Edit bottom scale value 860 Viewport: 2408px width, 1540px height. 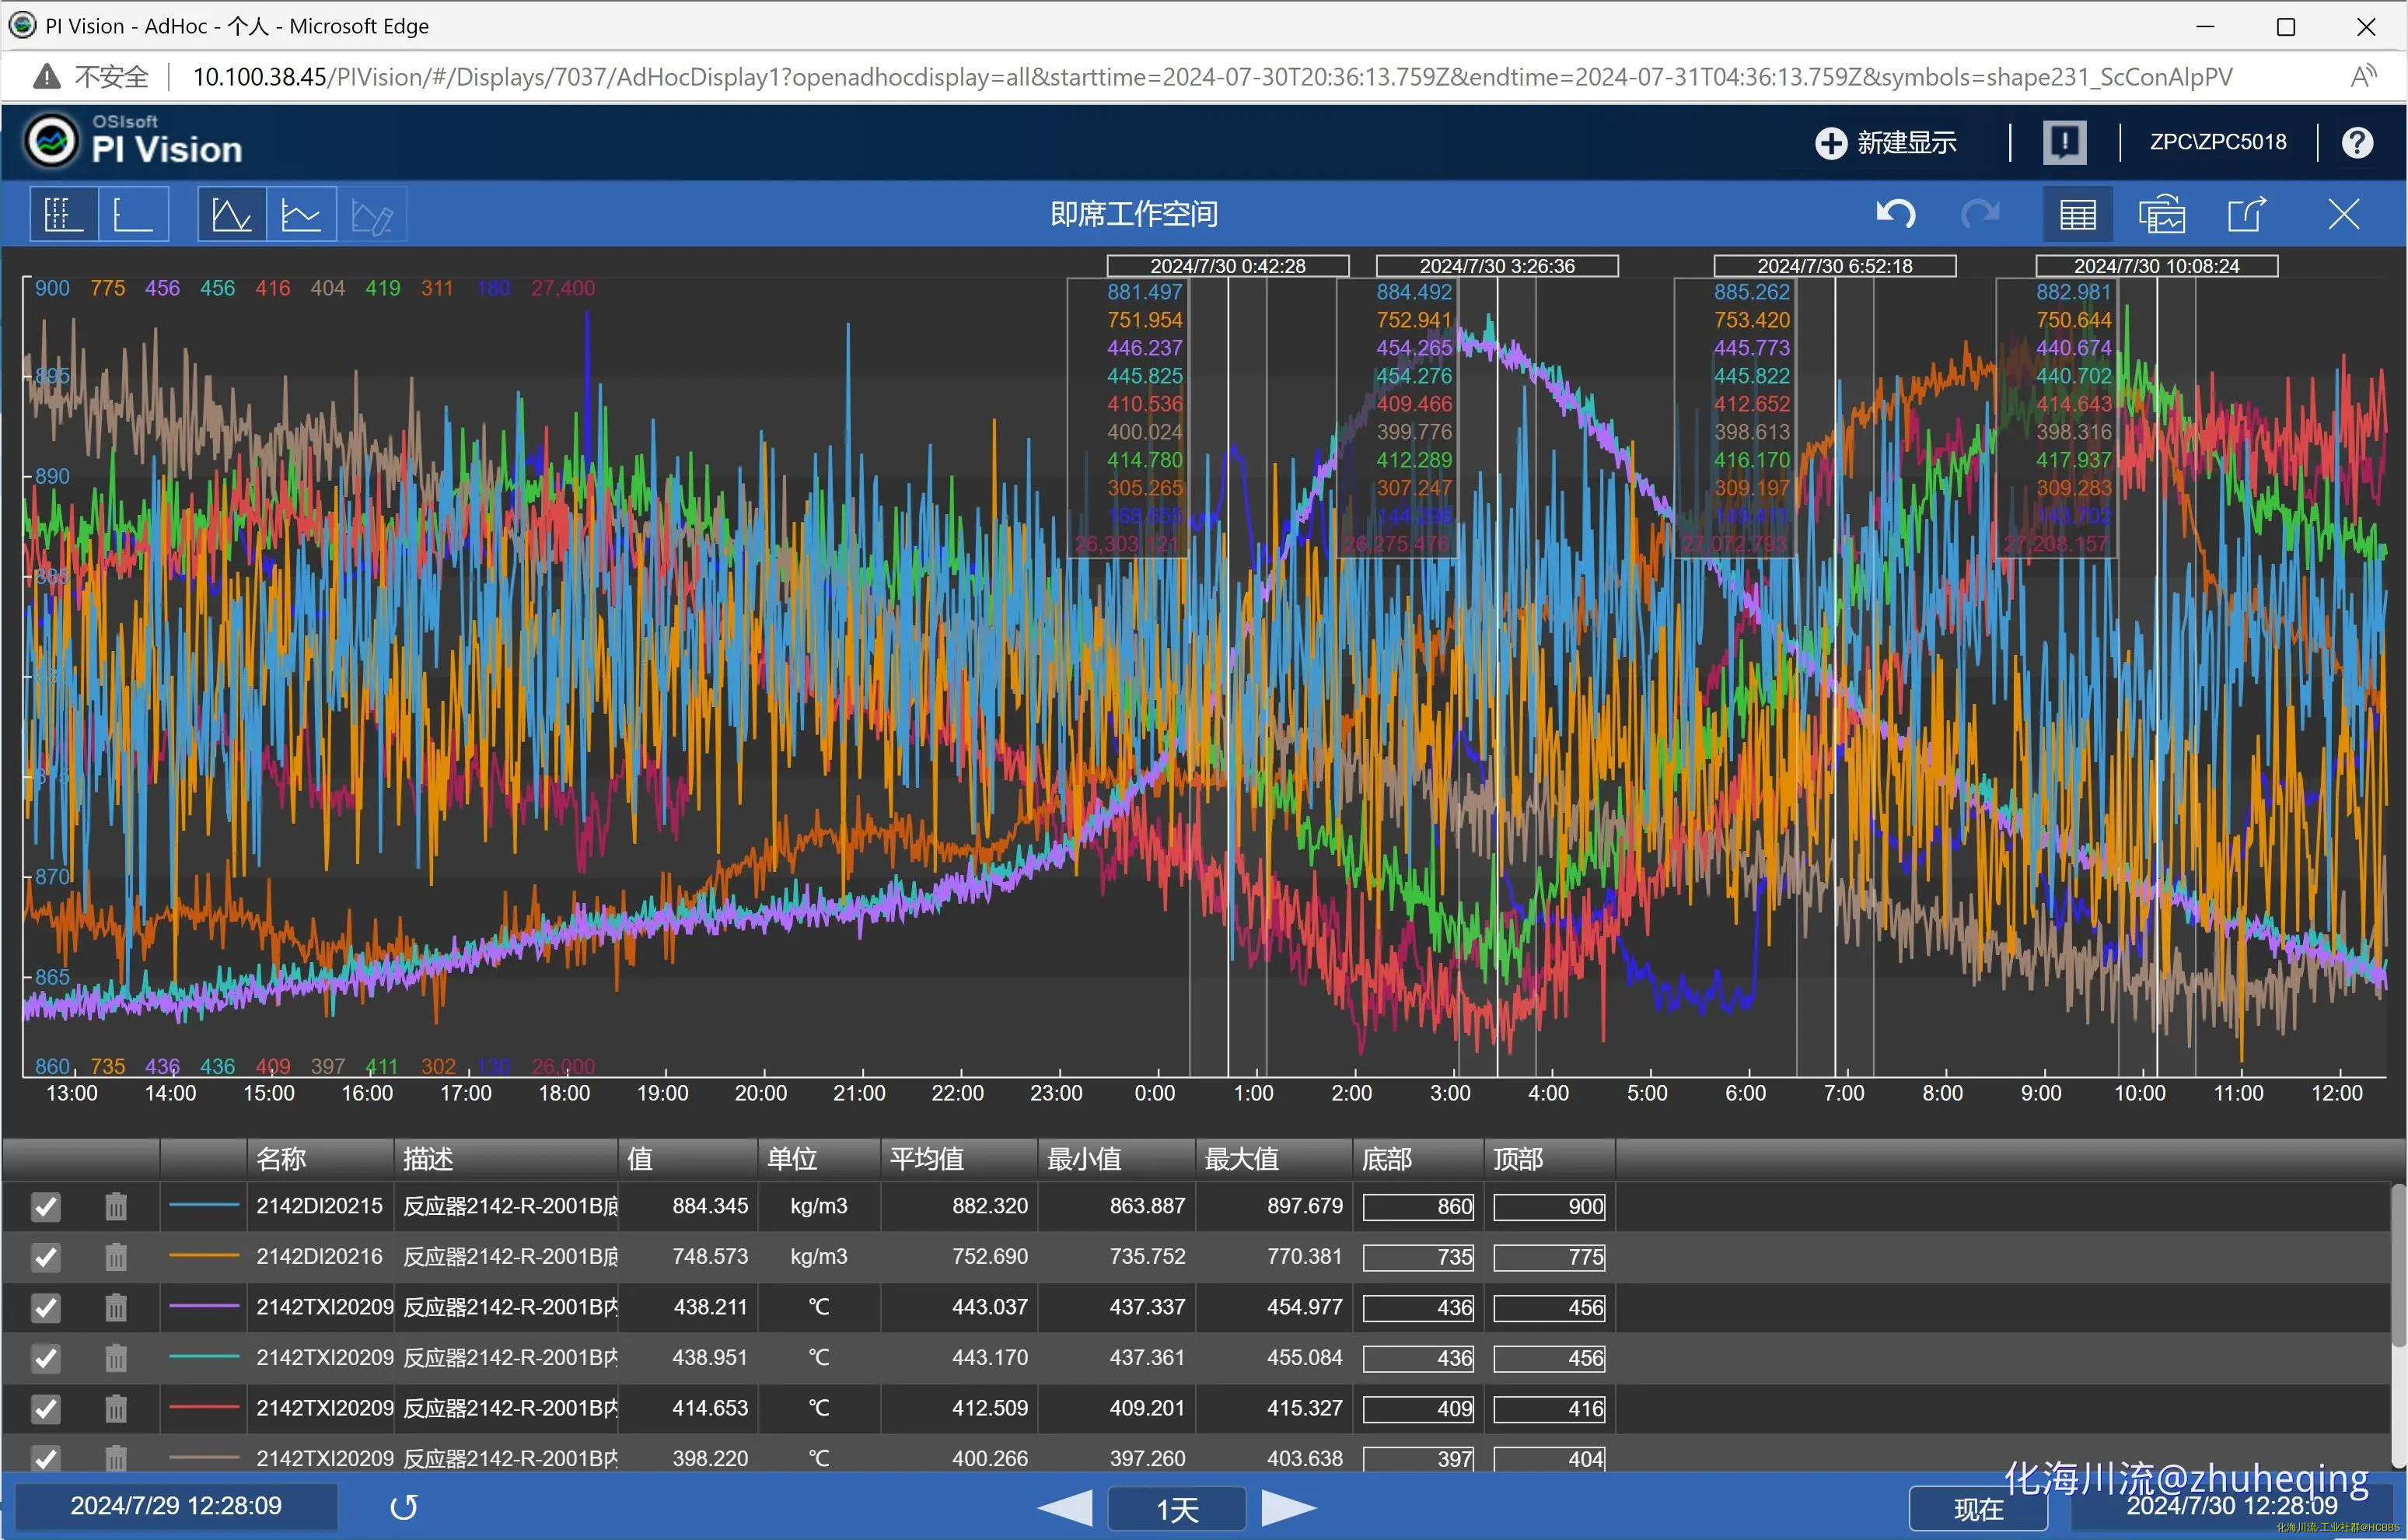click(1418, 1207)
